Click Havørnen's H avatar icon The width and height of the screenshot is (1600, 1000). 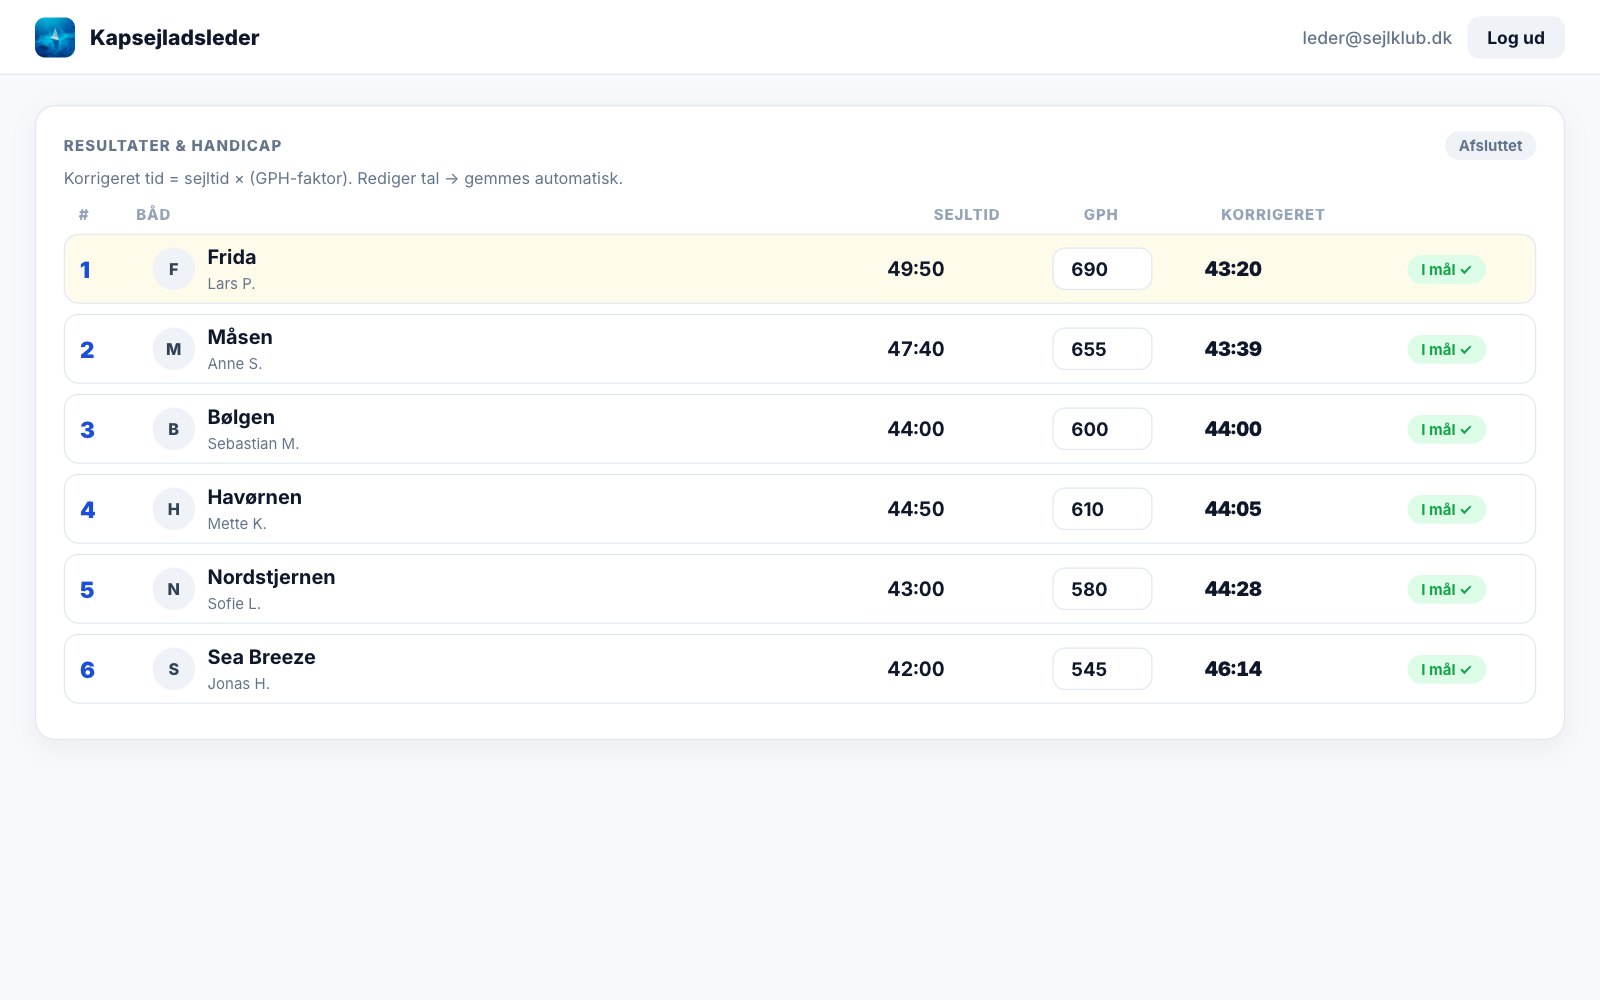click(173, 509)
